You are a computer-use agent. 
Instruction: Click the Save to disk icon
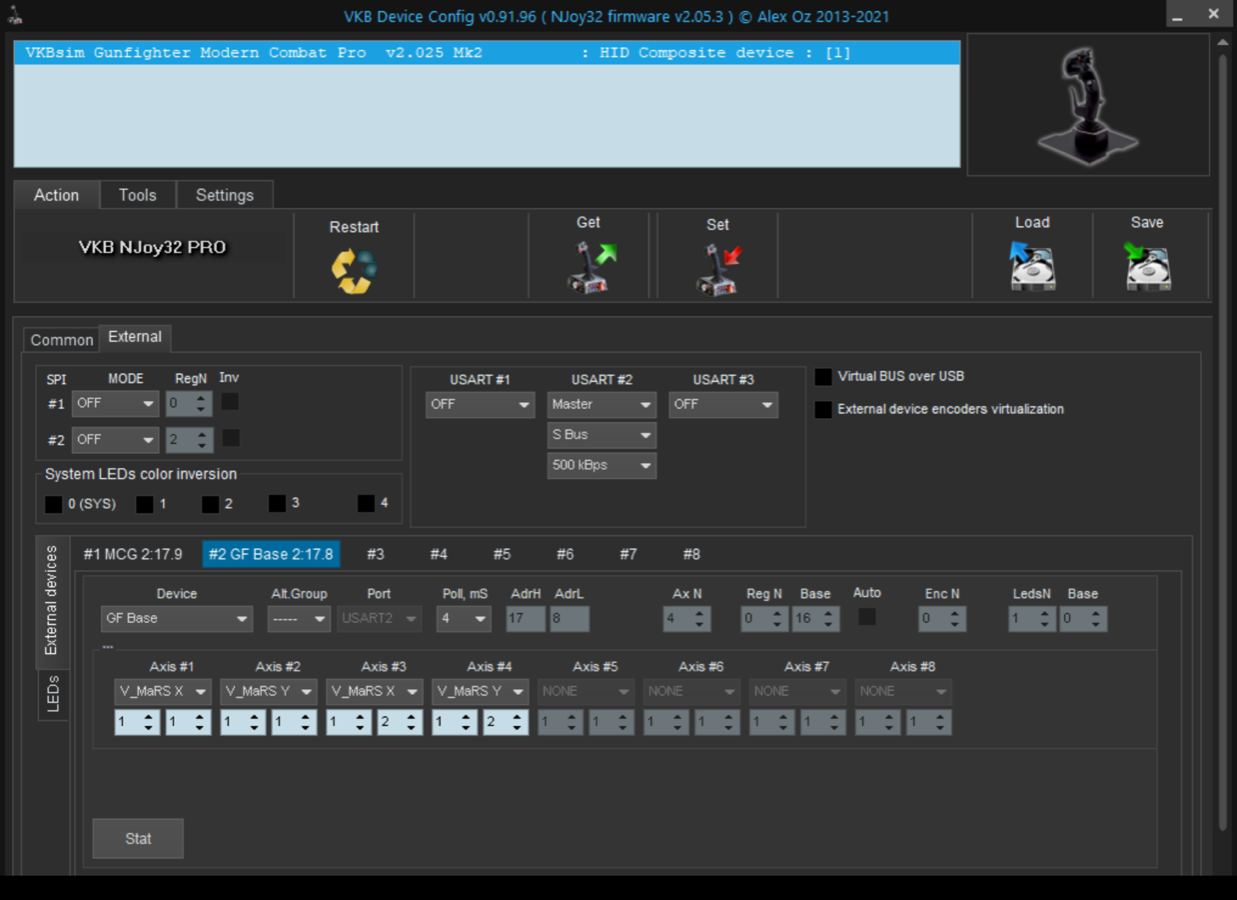coord(1146,267)
